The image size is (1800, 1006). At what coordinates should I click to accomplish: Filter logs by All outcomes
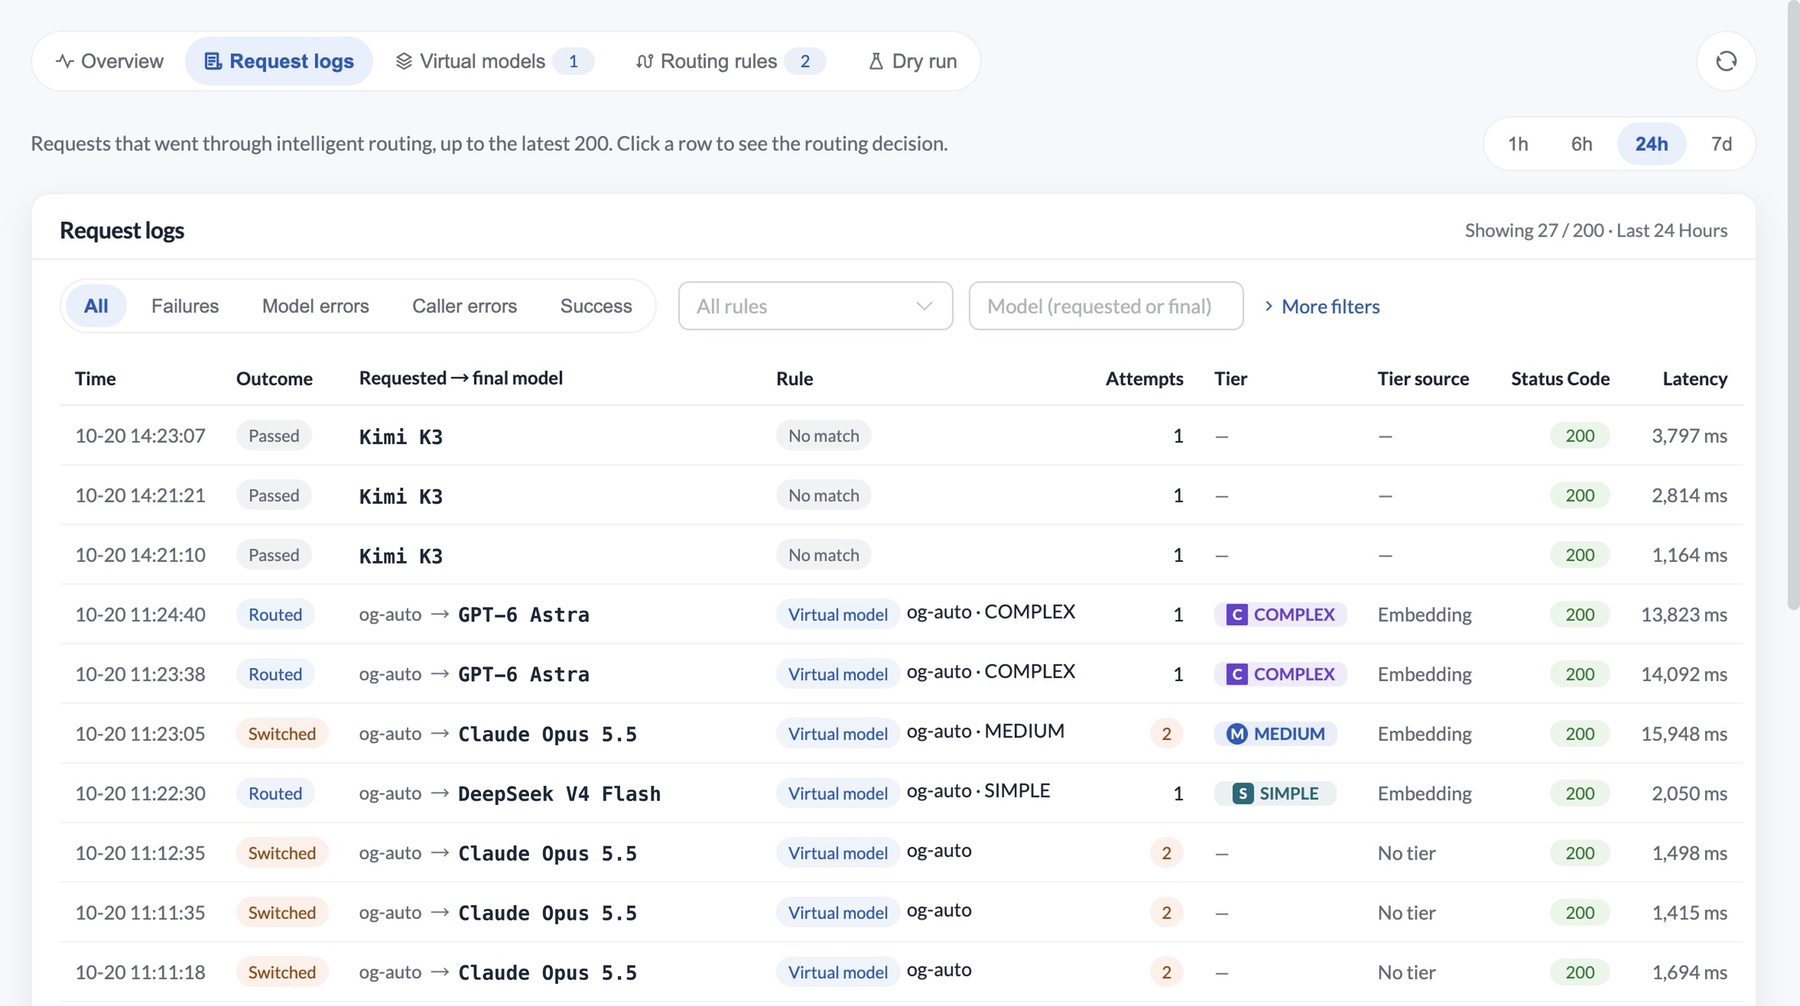pyautogui.click(x=96, y=306)
